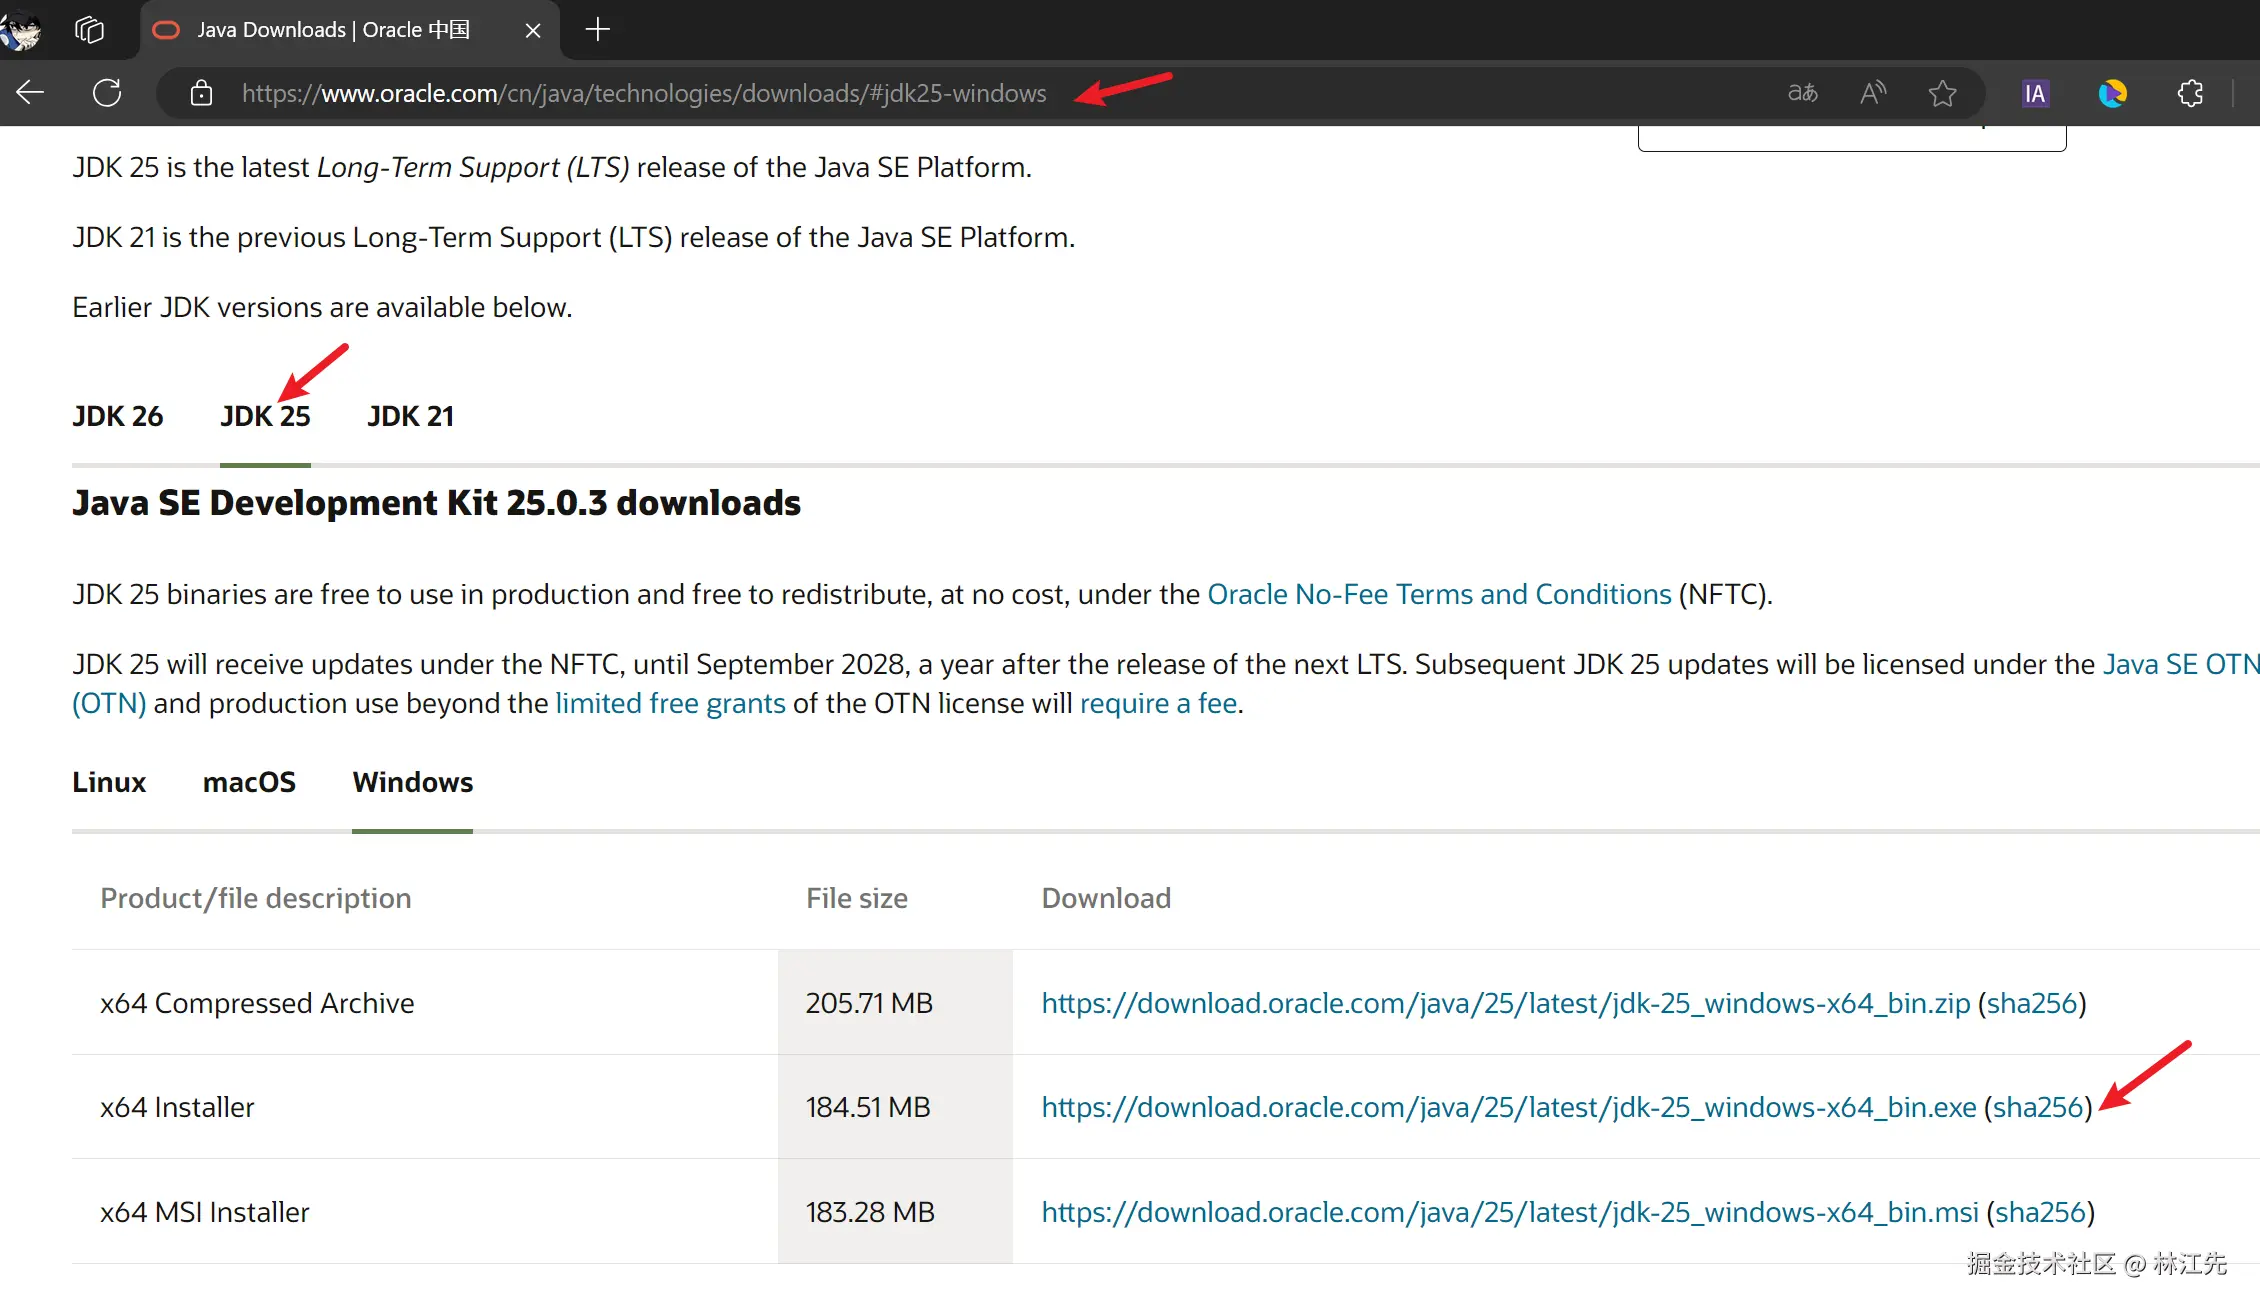Download the x64 Installer exe file
2260x1310 pixels.
click(x=1509, y=1107)
